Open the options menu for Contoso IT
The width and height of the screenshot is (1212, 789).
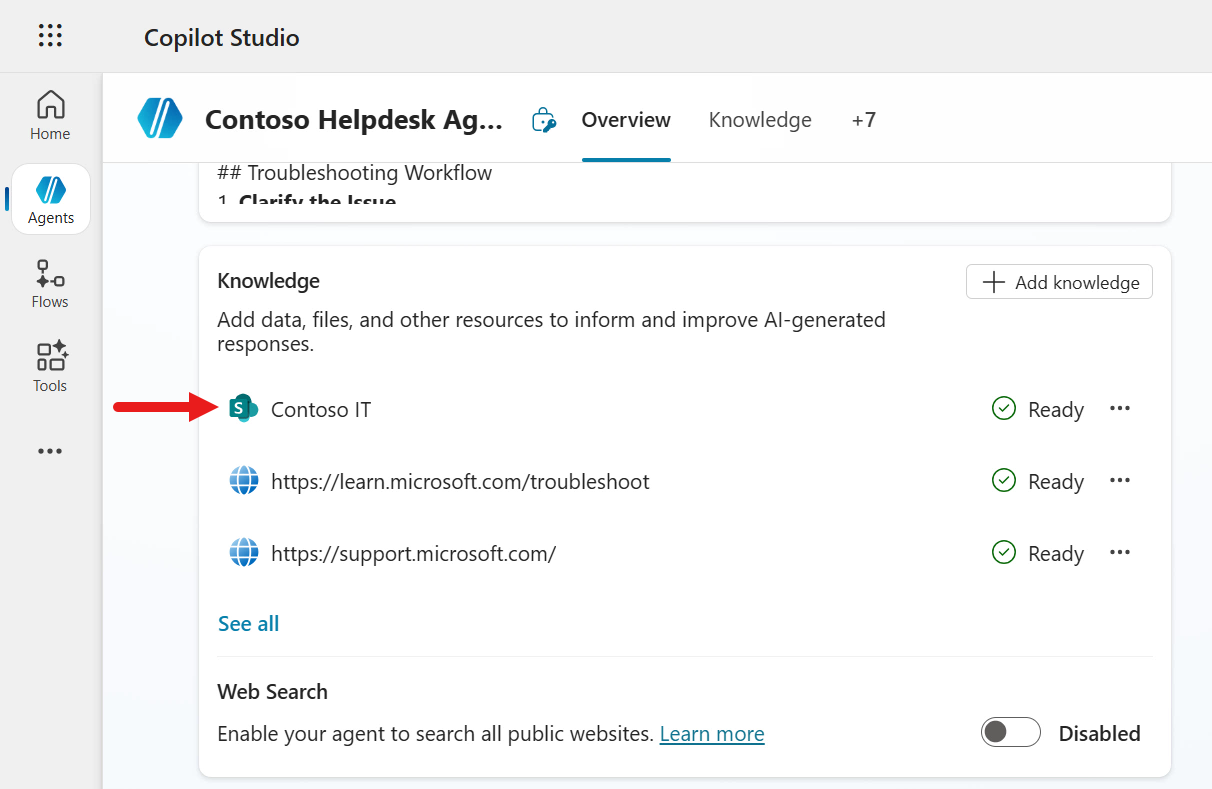tap(1120, 408)
